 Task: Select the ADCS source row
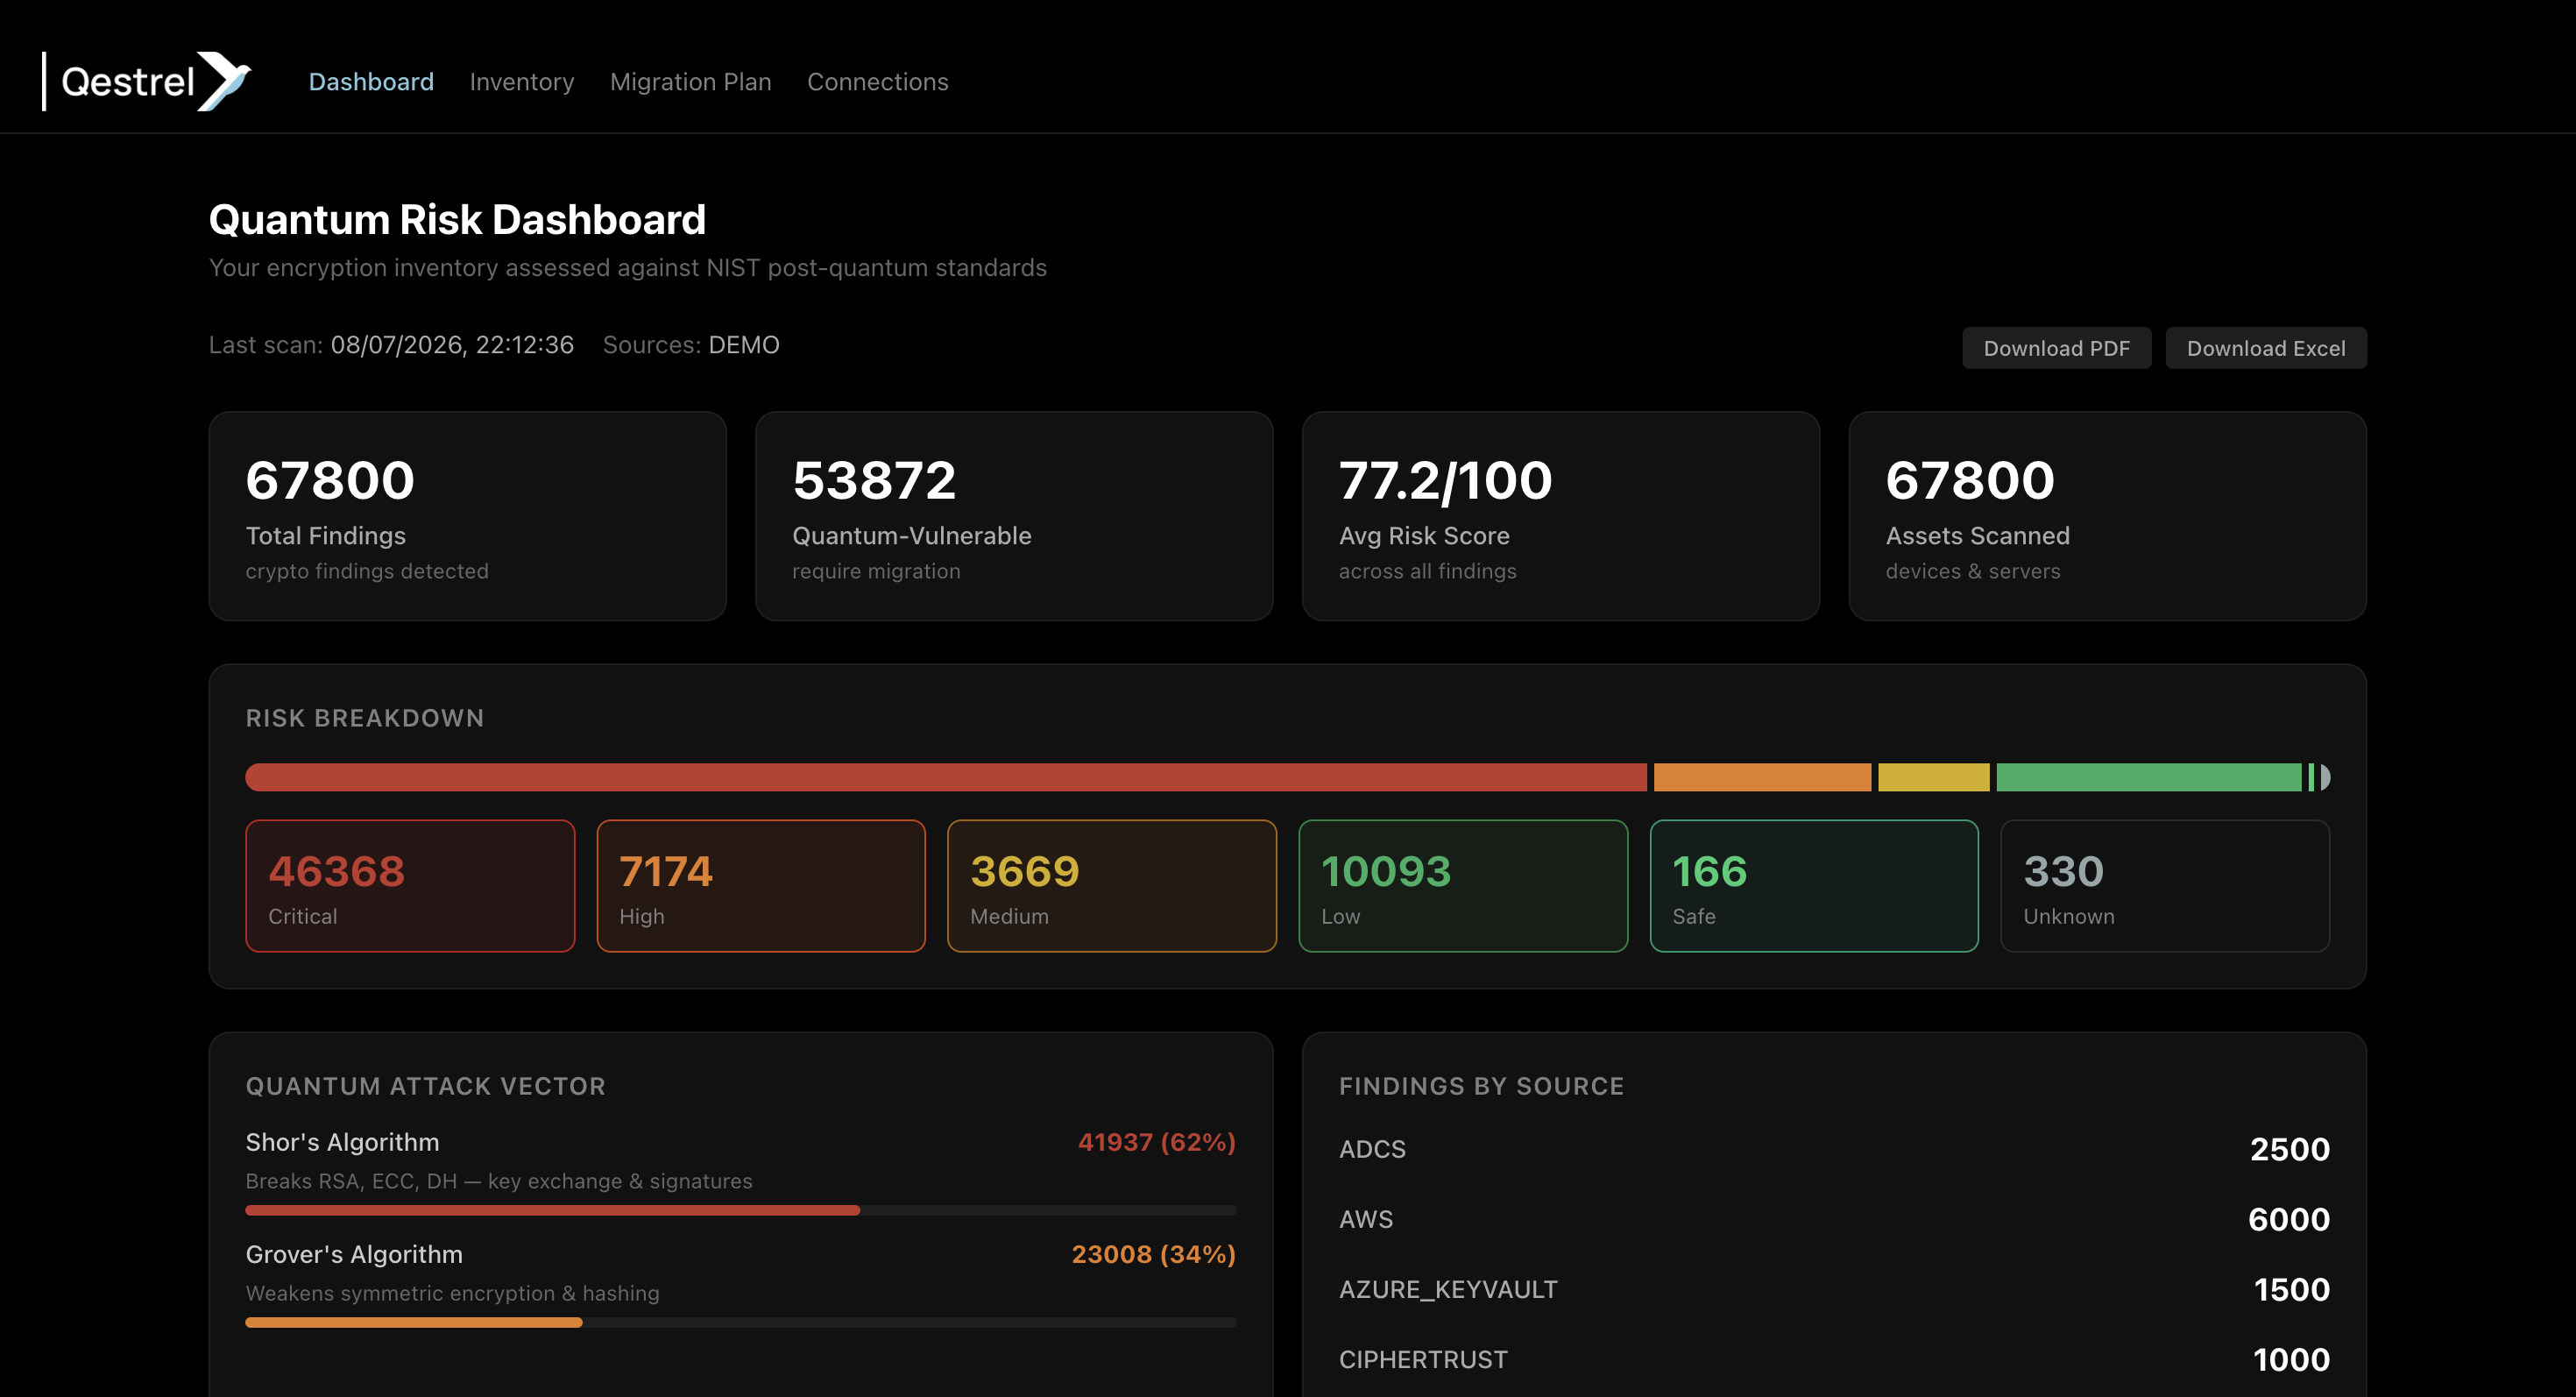tap(1834, 1149)
